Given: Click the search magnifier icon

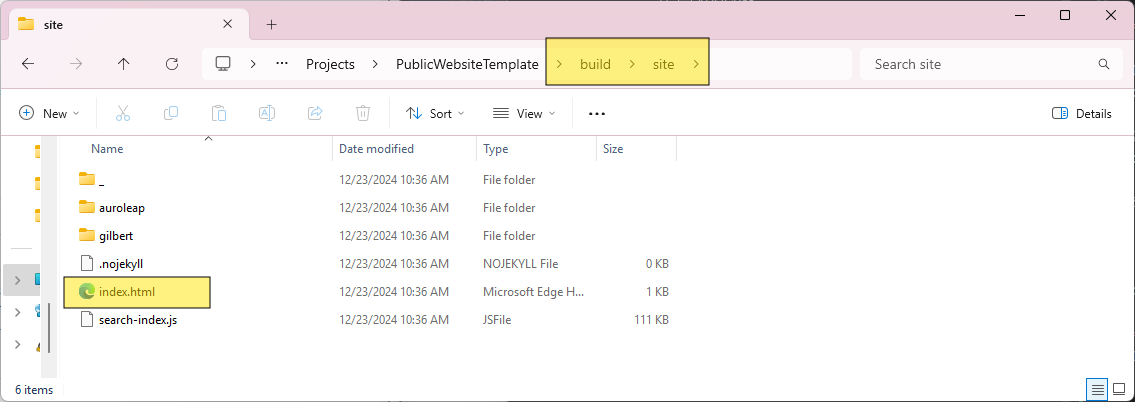Looking at the screenshot, I should [x=1104, y=64].
